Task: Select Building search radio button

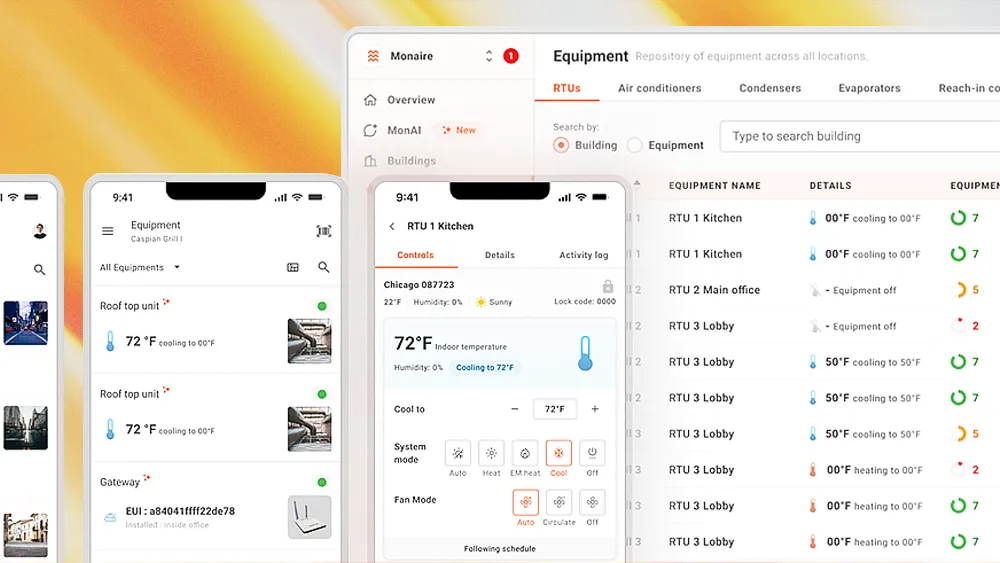Action: (x=561, y=145)
